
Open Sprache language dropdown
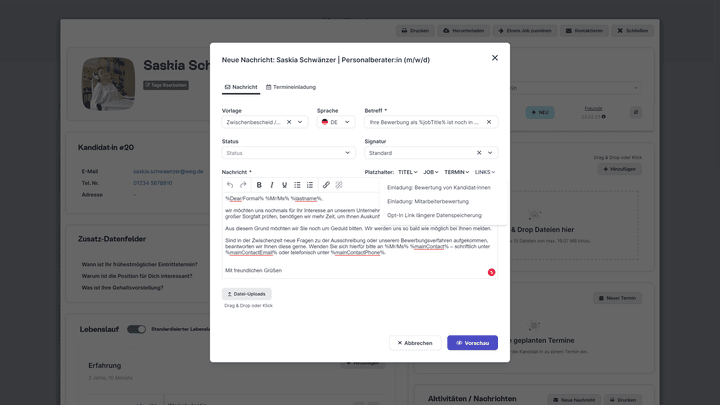click(x=336, y=122)
